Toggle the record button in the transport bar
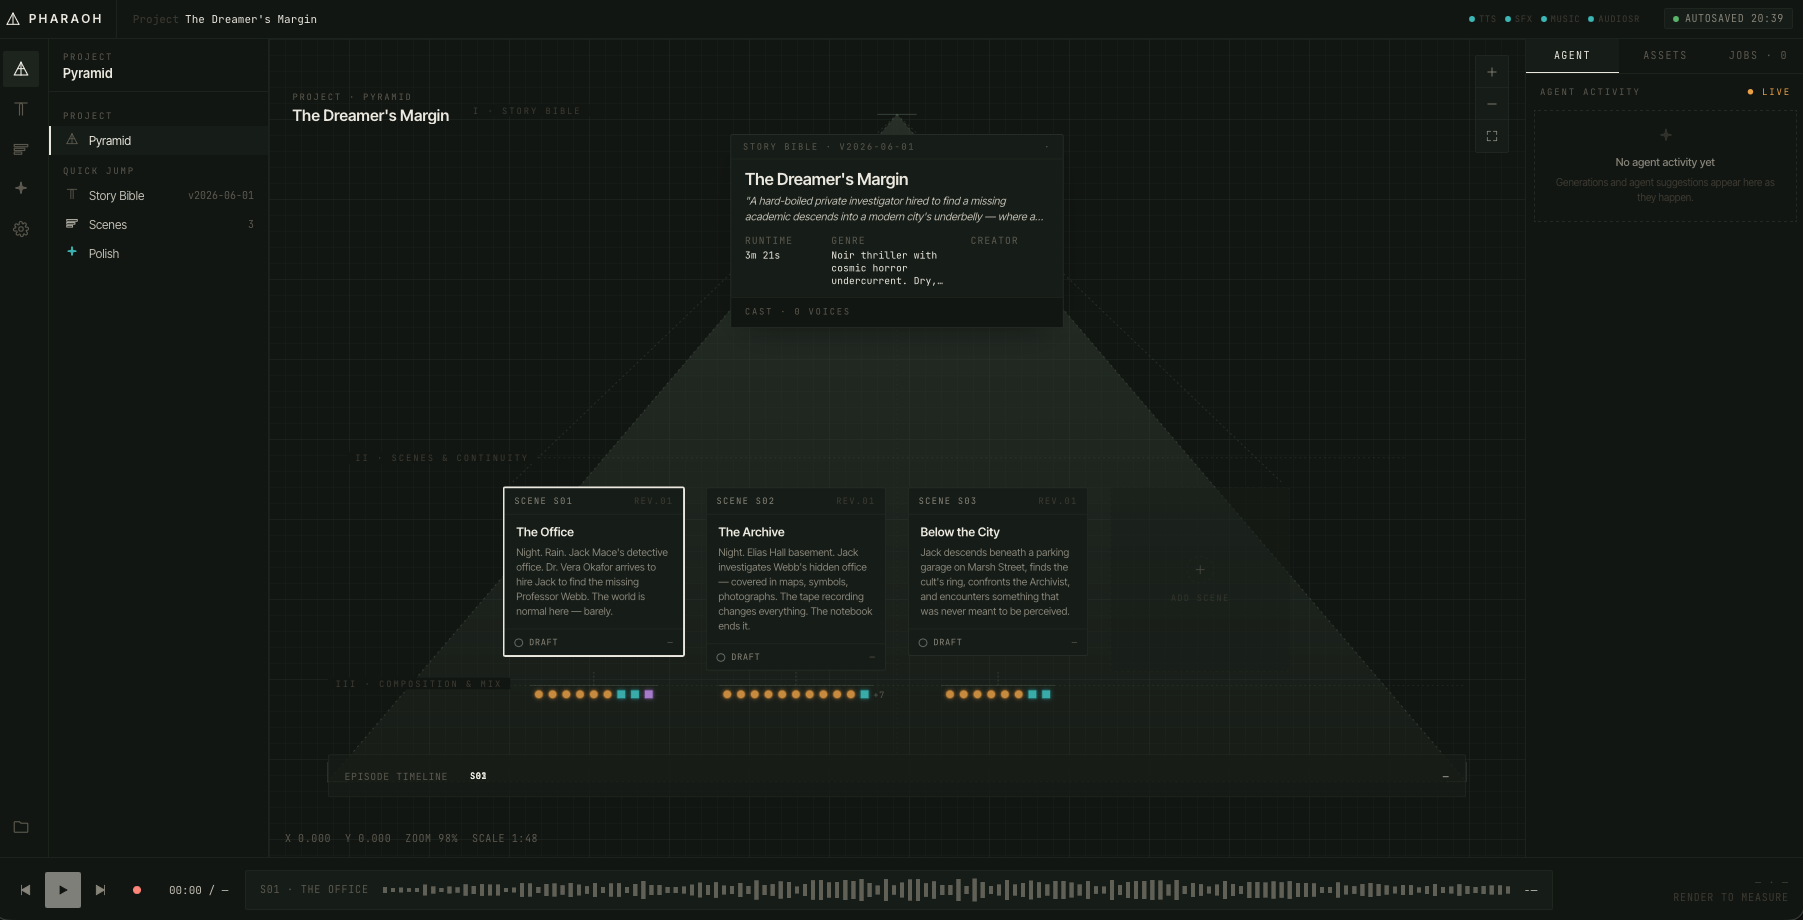Screen dimensions: 1803x920 coord(137,890)
